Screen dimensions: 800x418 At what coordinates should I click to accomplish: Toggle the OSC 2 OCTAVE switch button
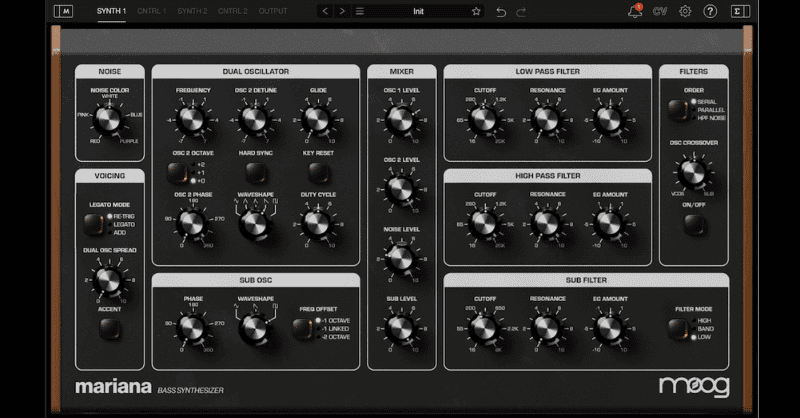tap(177, 173)
